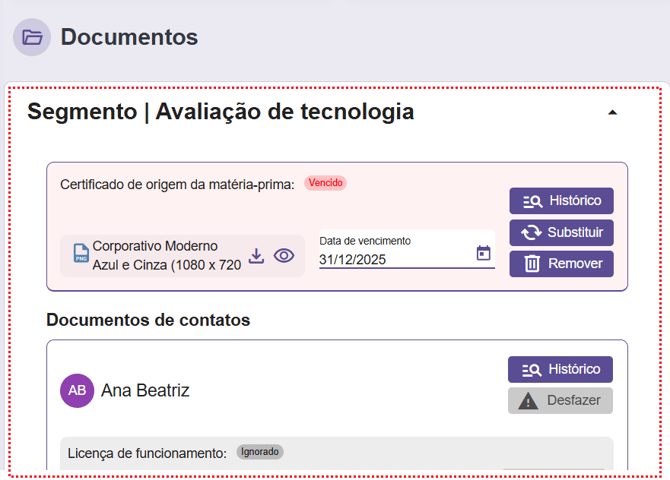
Task: Click the Documentos folder icon
Action: (x=32, y=38)
